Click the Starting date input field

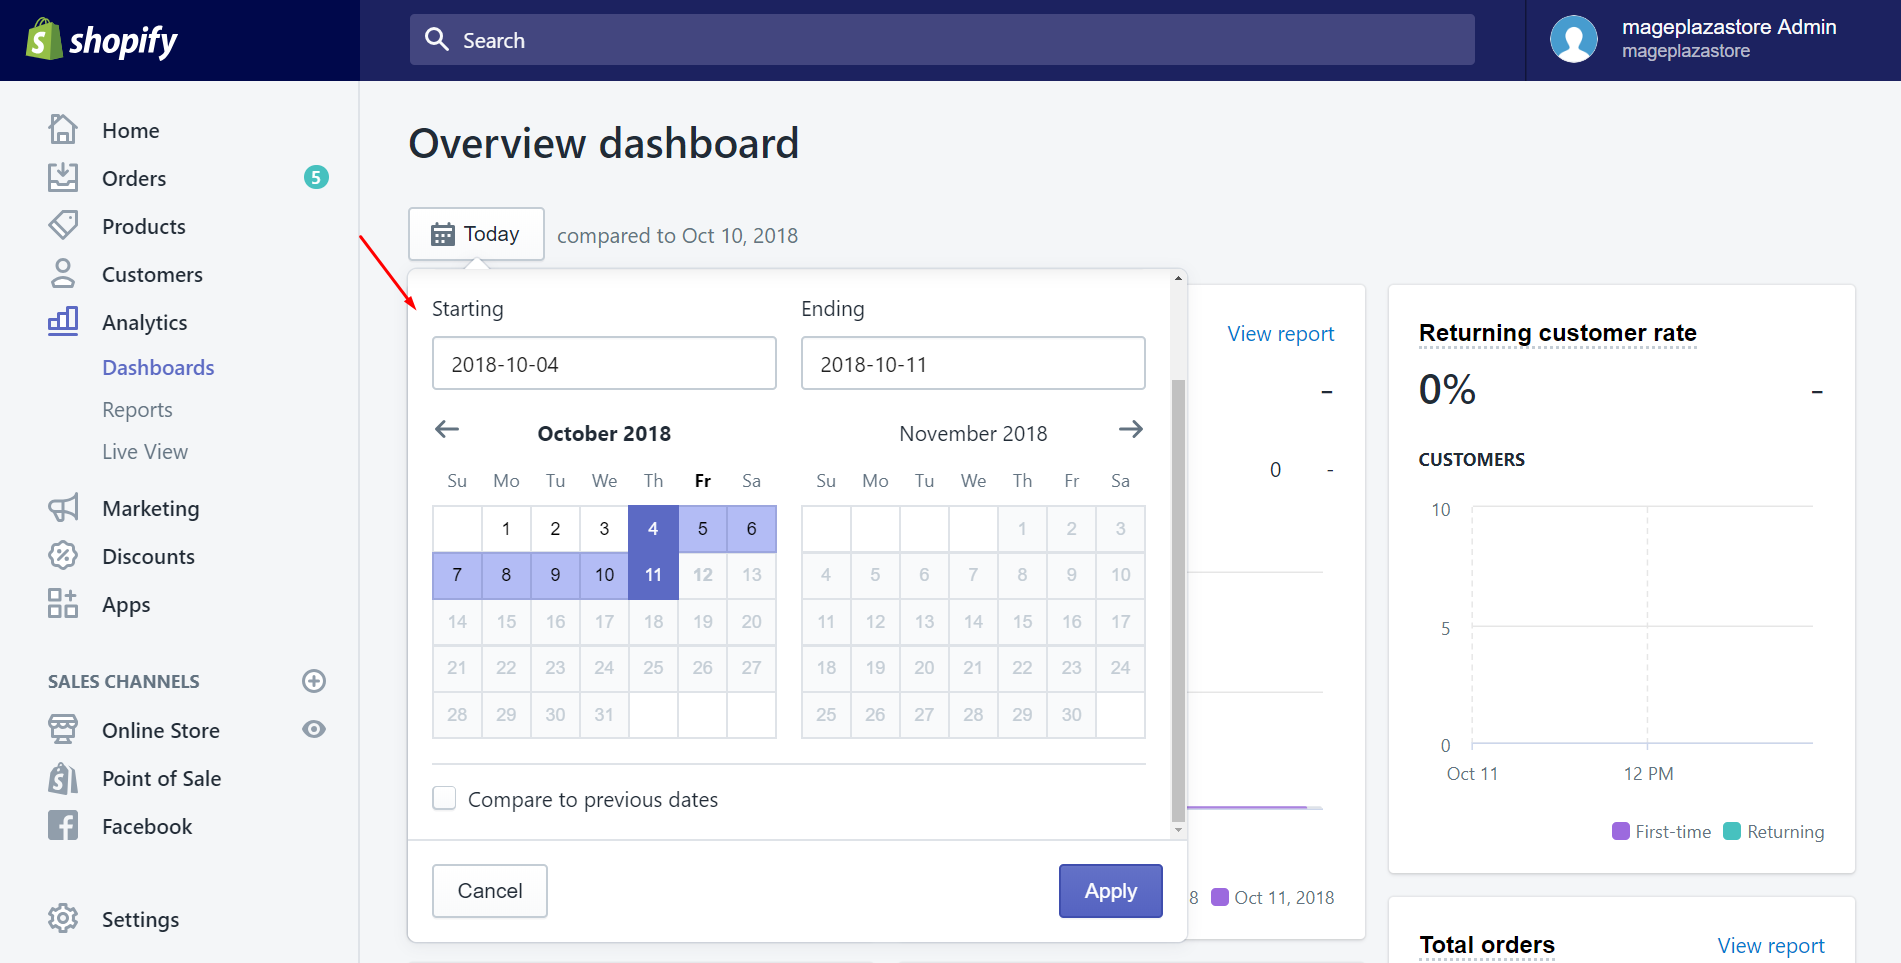click(604, 363)
